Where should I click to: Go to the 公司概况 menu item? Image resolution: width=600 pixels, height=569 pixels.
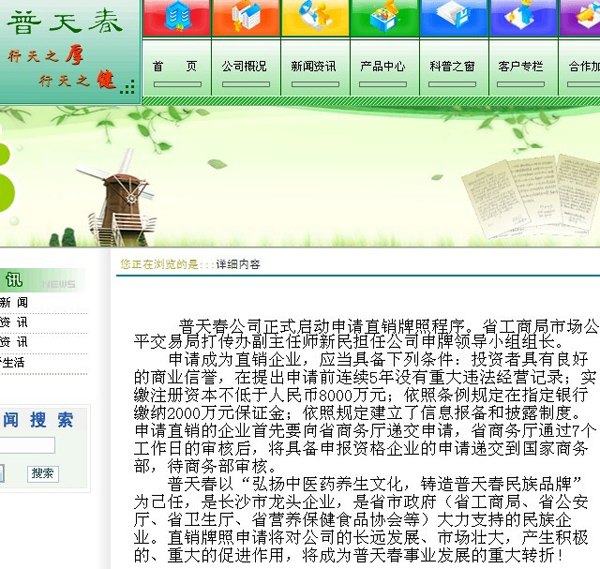[245, 66]
